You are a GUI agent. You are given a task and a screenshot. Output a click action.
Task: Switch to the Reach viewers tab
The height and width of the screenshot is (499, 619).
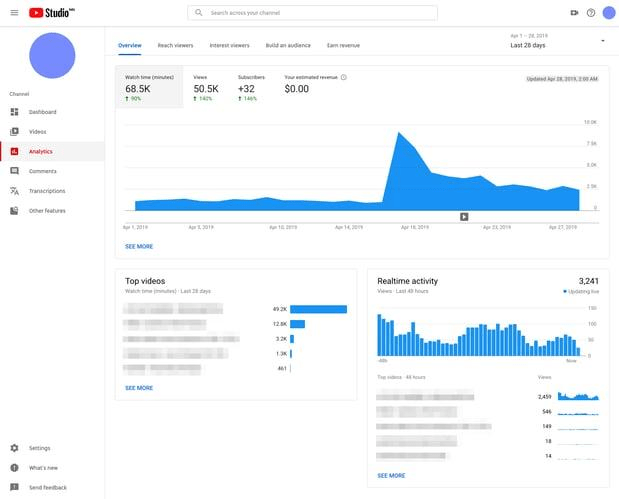tap(175, 45)
